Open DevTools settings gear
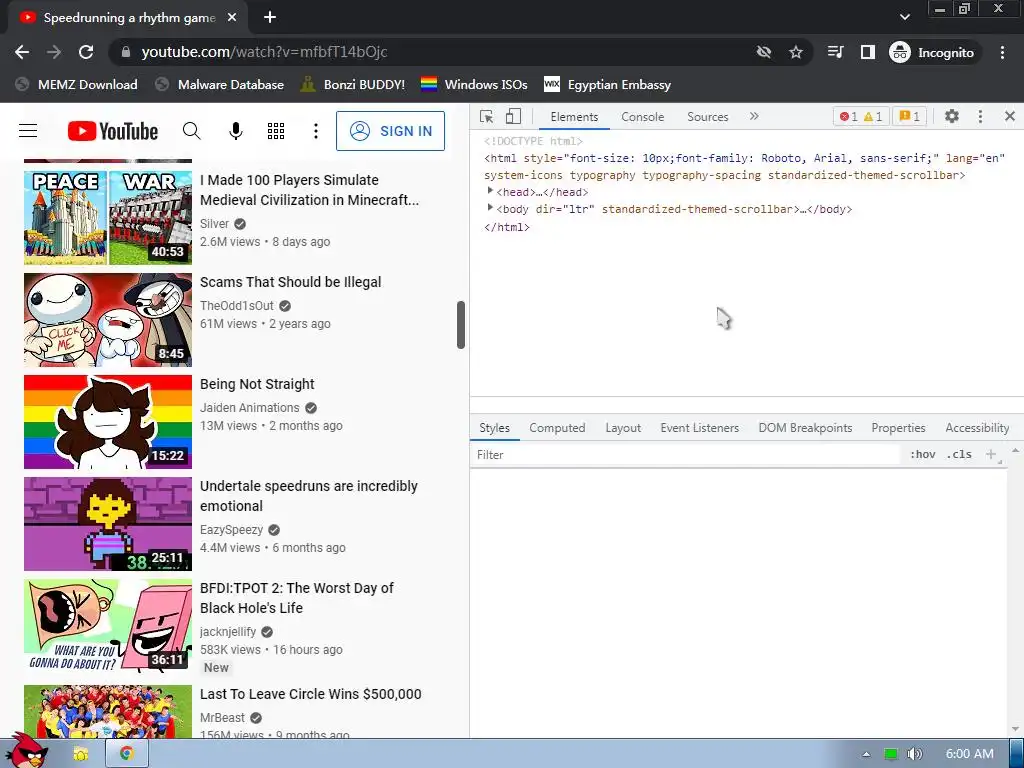 [952, 116]
